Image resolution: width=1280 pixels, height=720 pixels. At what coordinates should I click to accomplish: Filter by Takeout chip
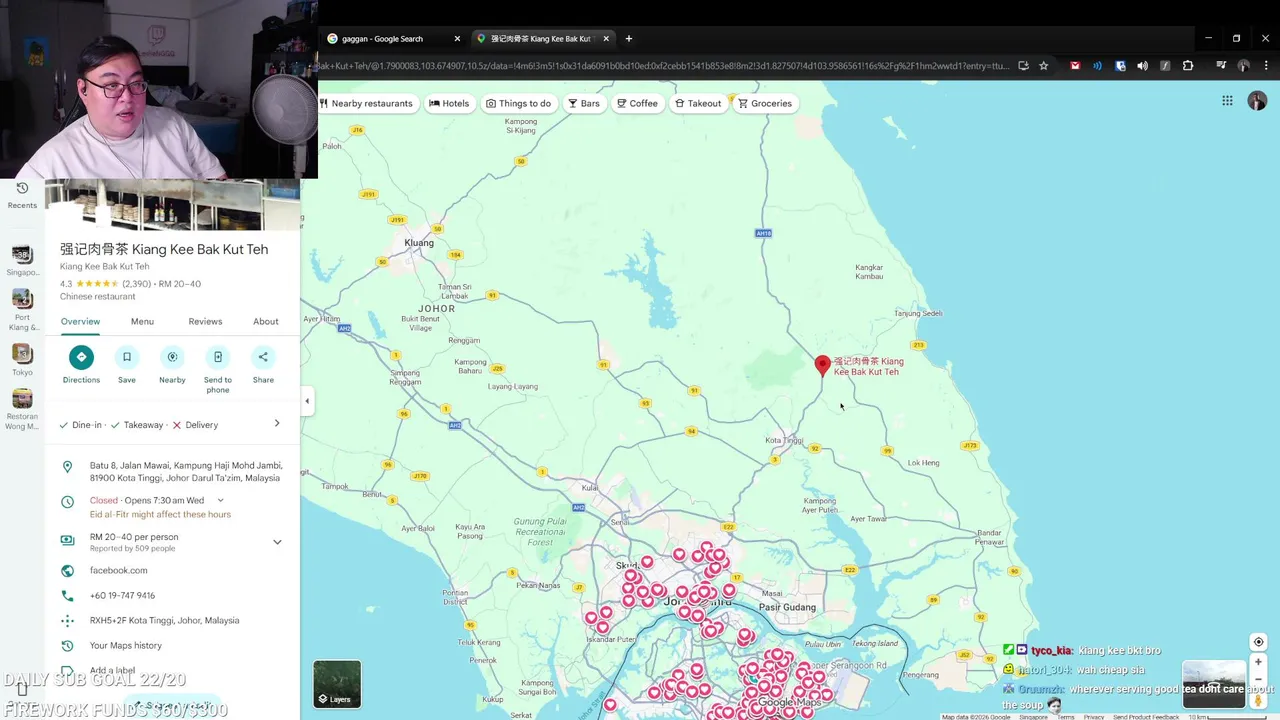698,103
